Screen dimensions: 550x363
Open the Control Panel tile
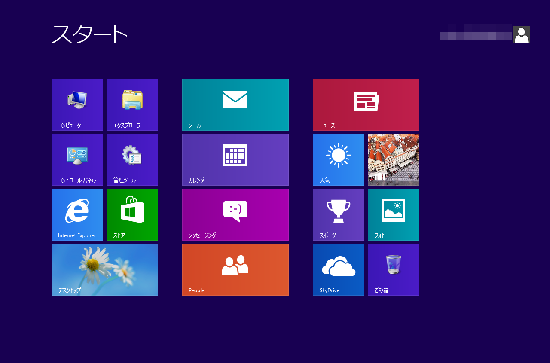pyautogui.click(x=78, y=160)
